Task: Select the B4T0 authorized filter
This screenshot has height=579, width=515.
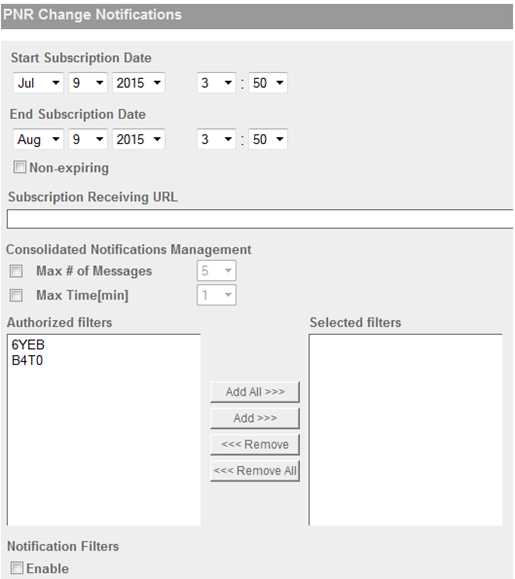Action: click(x=27, y=360)
